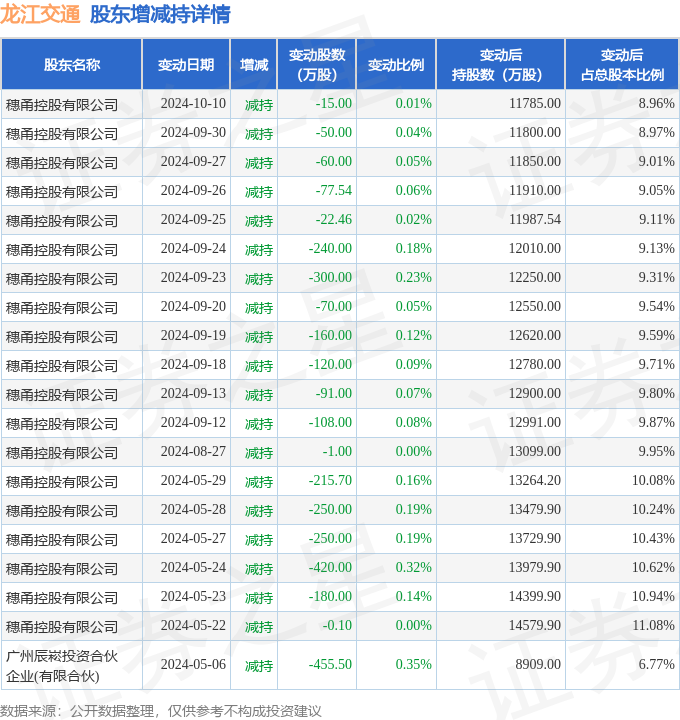The height and width of the screenshot is (720, 680).
Task: Click 穗甬控股有限公司 in the 2024-05-22 row
Action: click(62, 626)
